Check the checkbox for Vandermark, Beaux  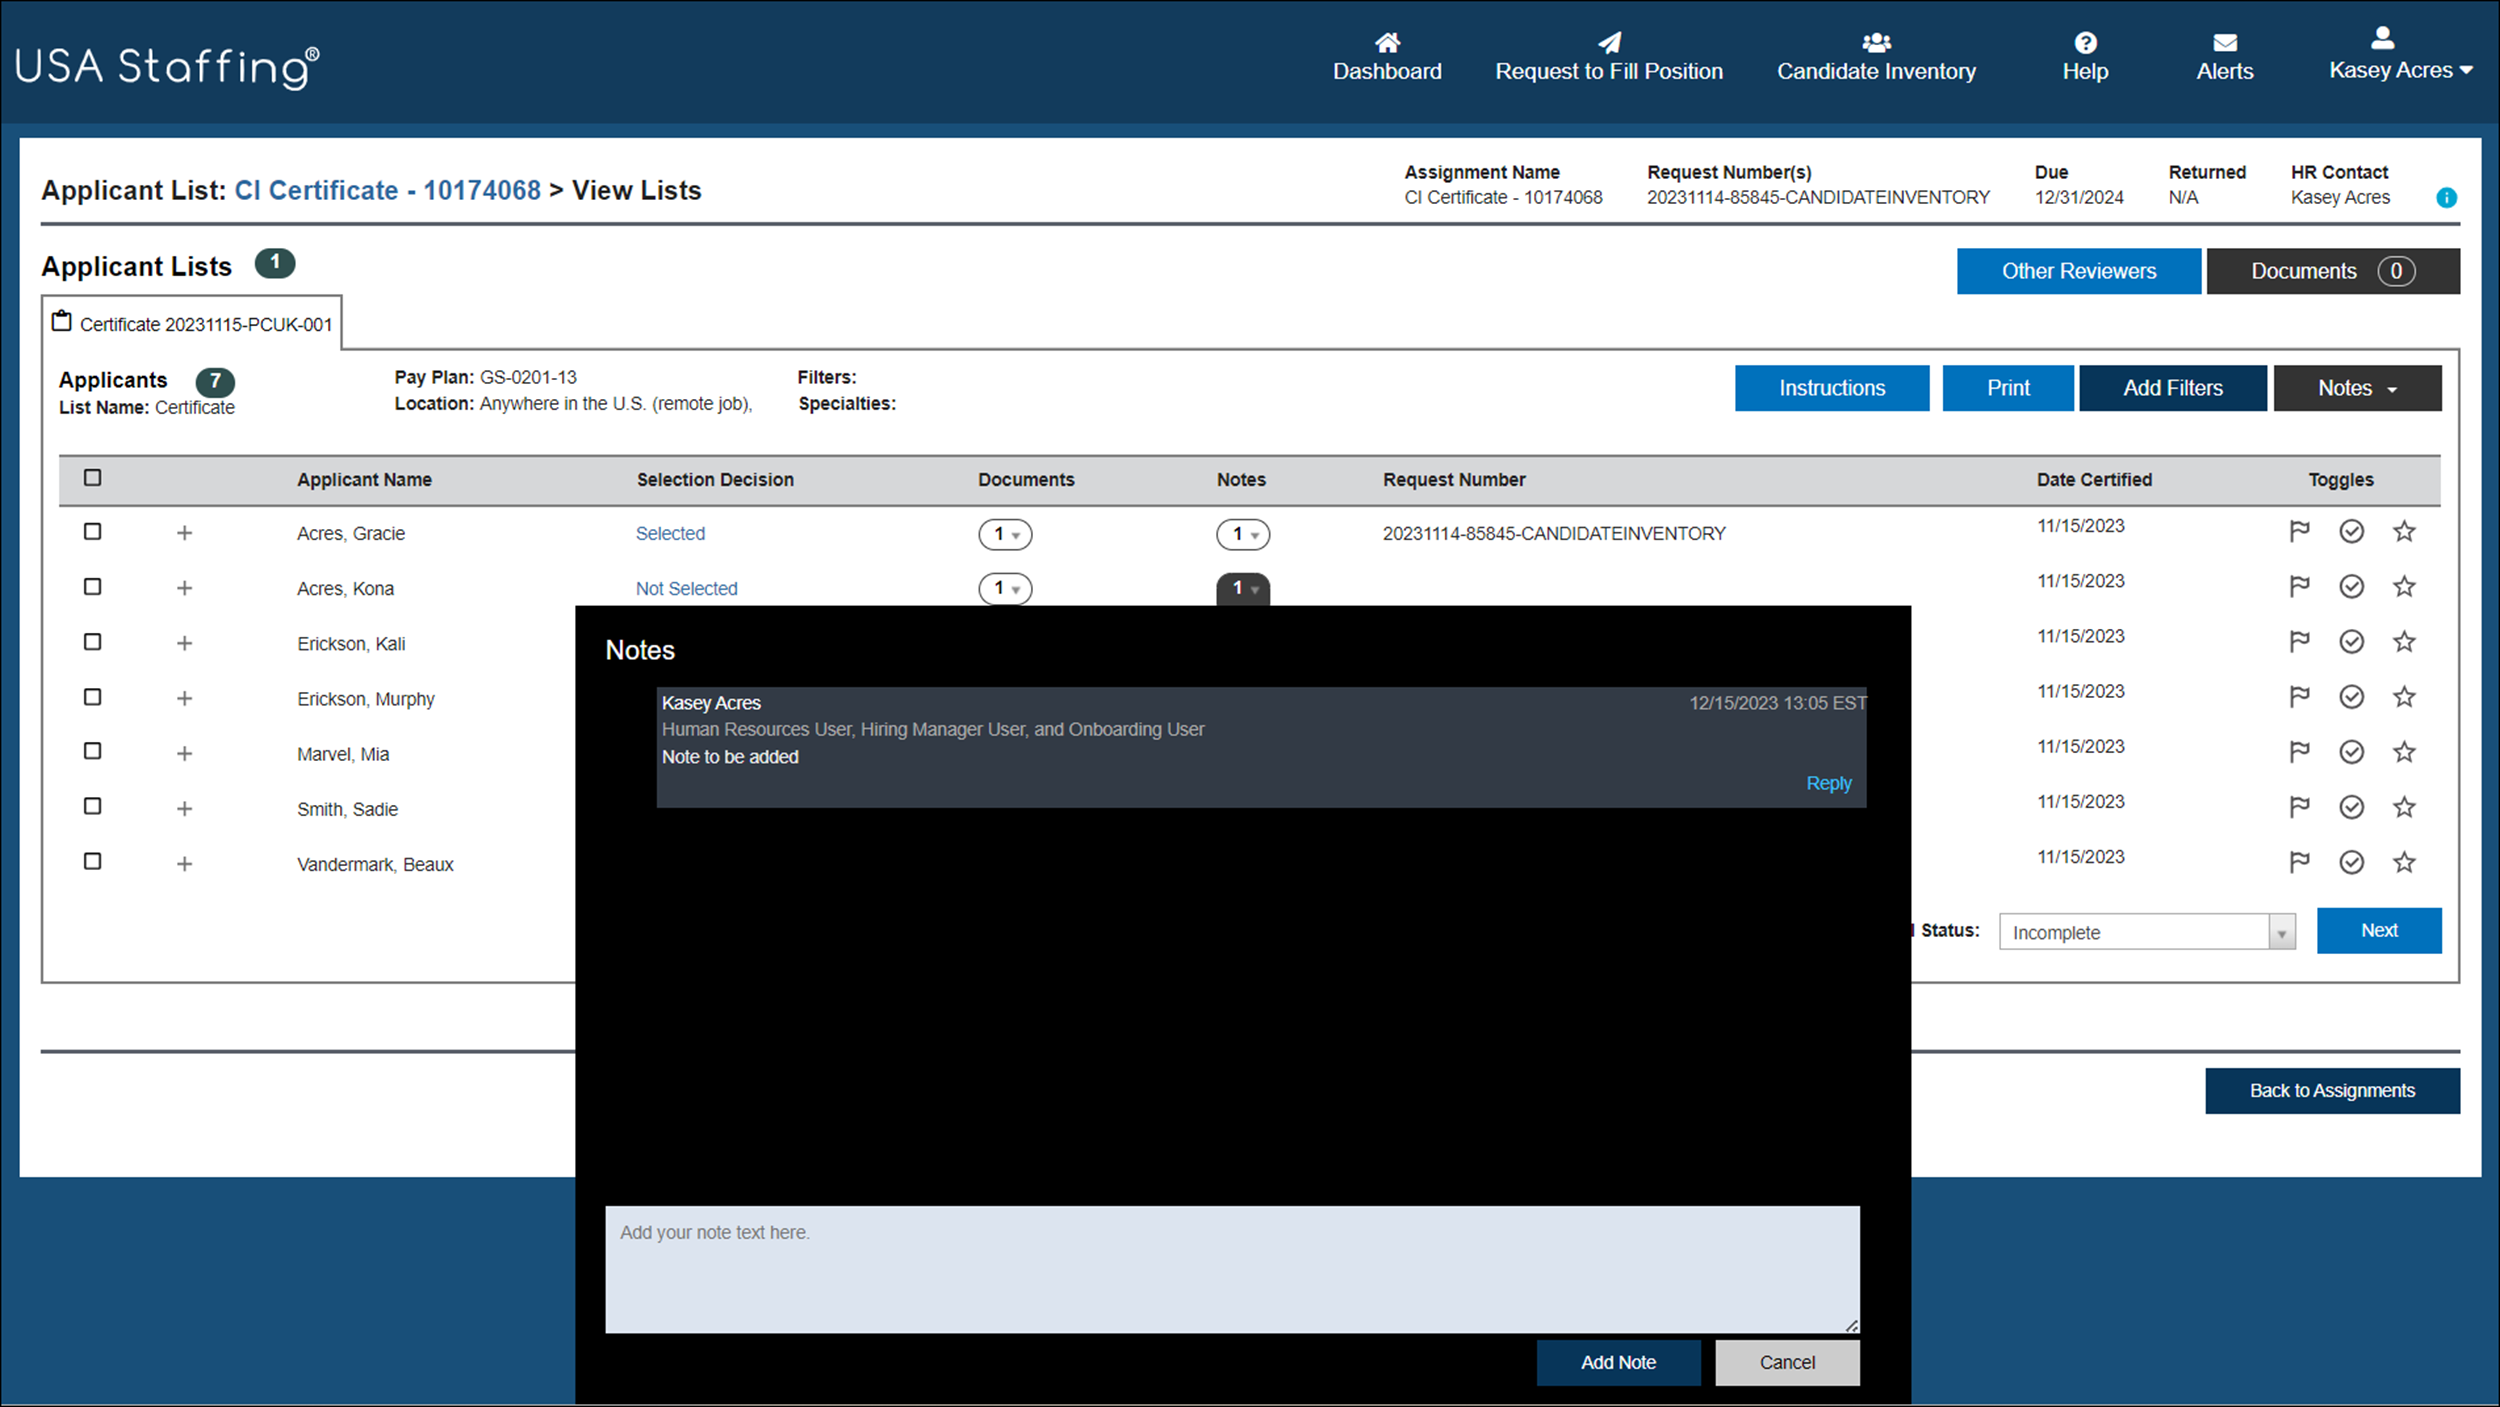(92, 861)
